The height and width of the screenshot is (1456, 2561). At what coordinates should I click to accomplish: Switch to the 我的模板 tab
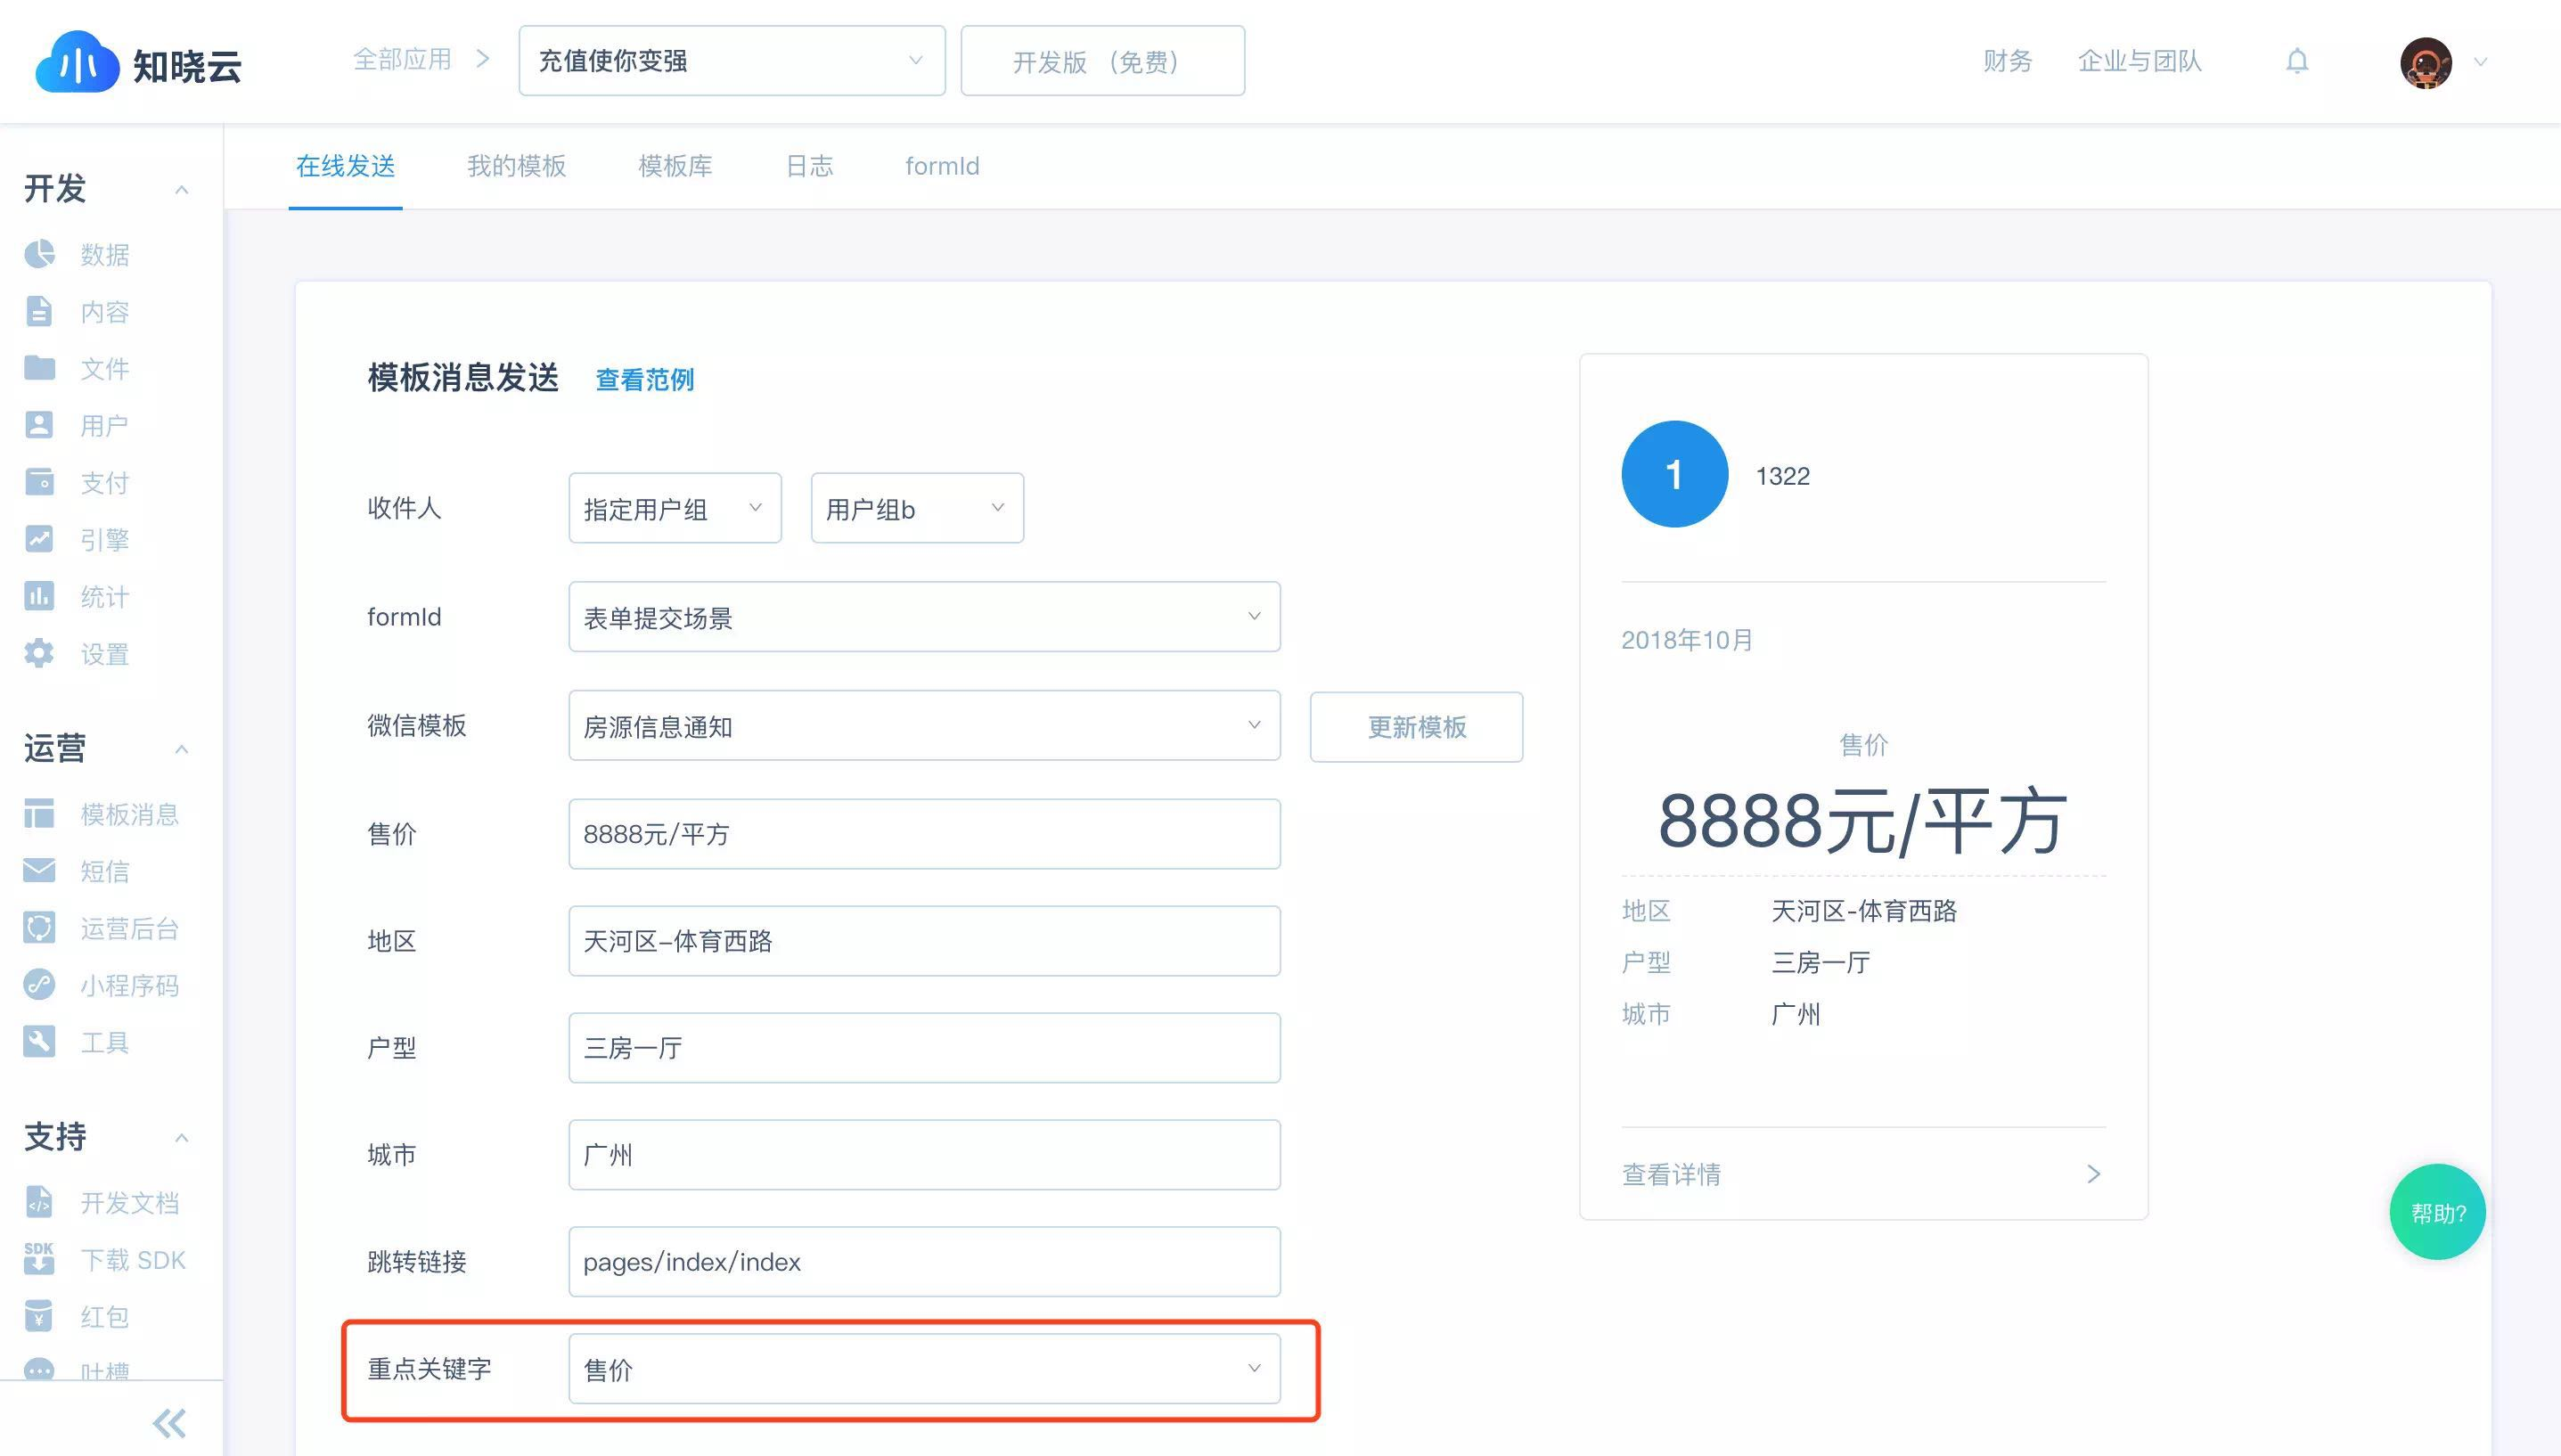516,166
